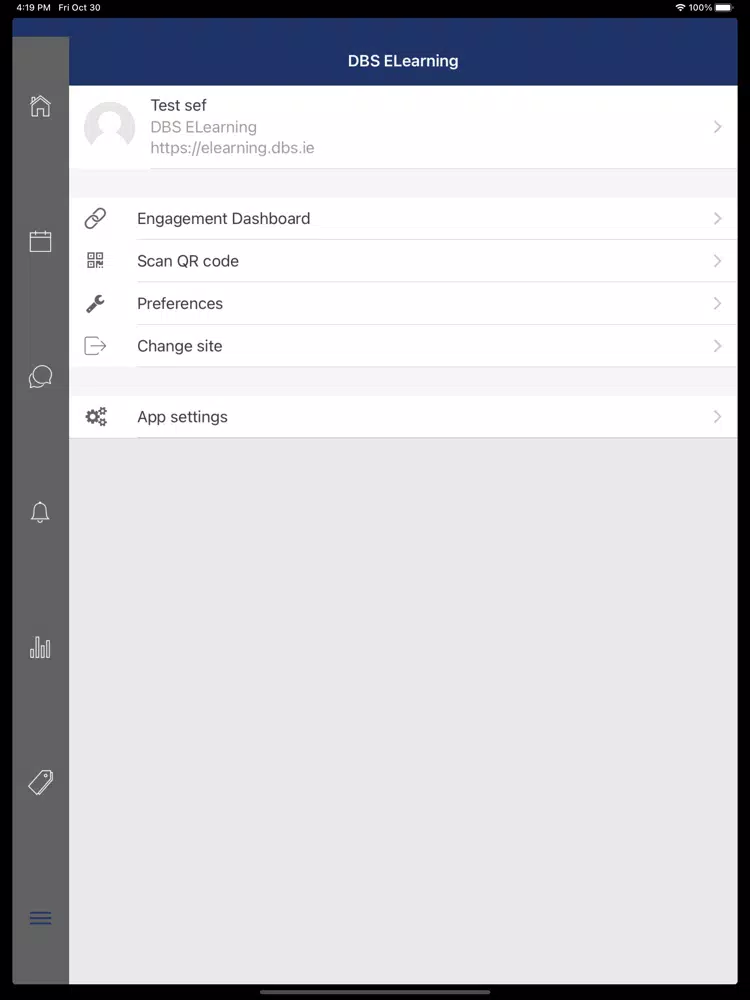Screen dimensions: 750x1000
Task: Tap the Change site exit icon
Action: tap(95, 346)
